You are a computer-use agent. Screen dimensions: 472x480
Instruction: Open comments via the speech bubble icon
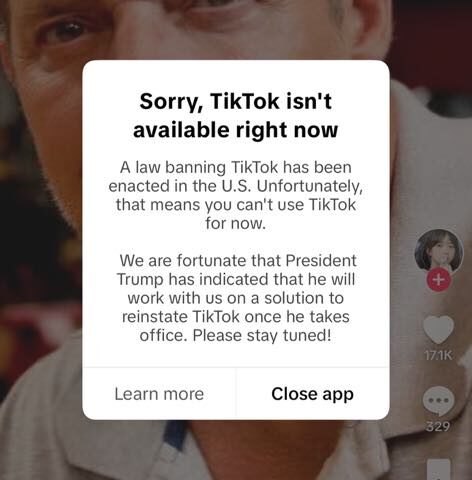click(438, 401)
